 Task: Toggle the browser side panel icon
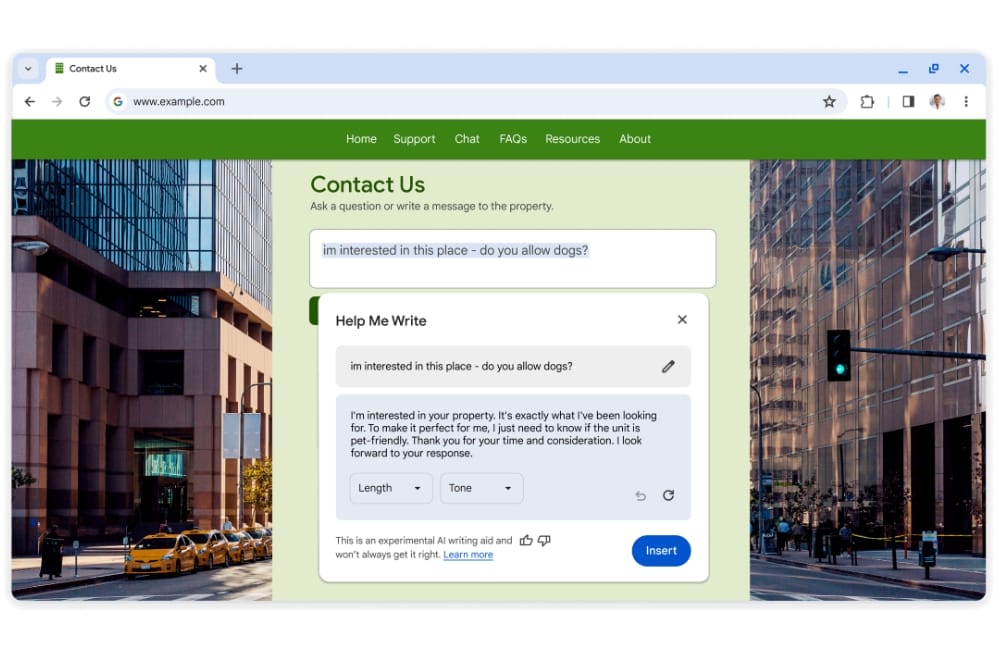(x=908, y=102)
